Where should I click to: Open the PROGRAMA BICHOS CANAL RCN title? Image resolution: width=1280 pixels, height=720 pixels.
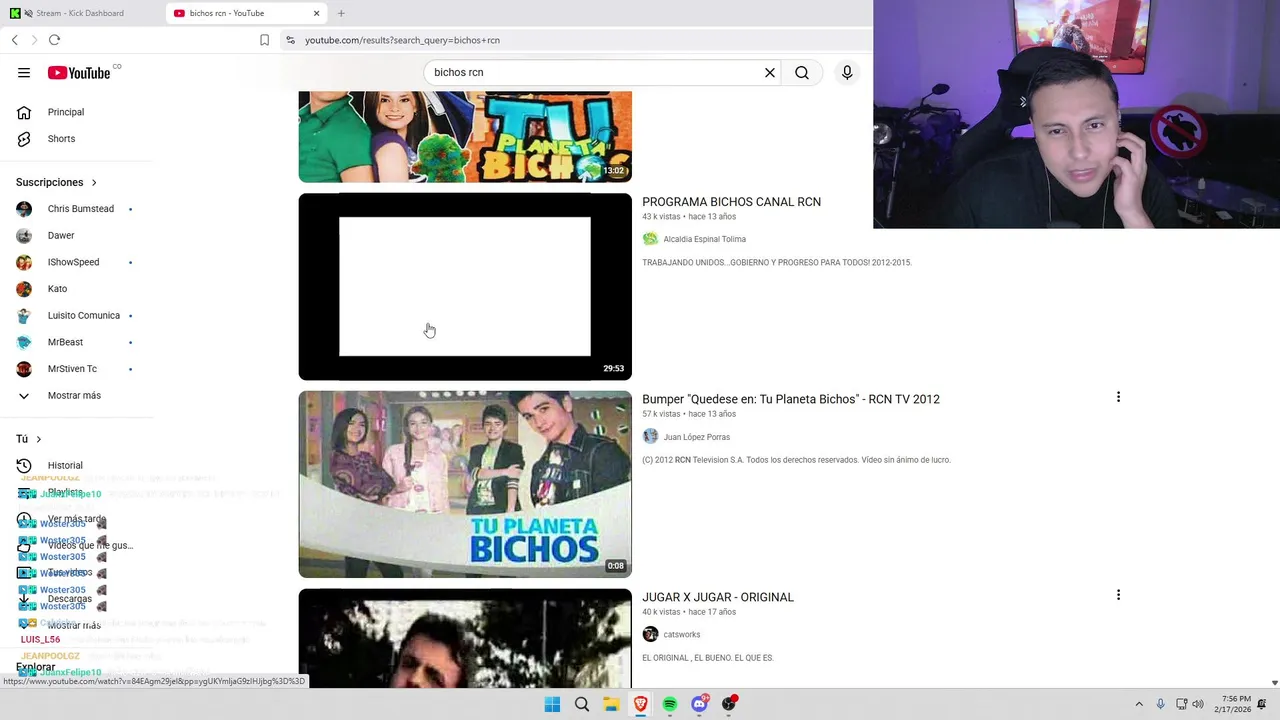tap(731, 202)
